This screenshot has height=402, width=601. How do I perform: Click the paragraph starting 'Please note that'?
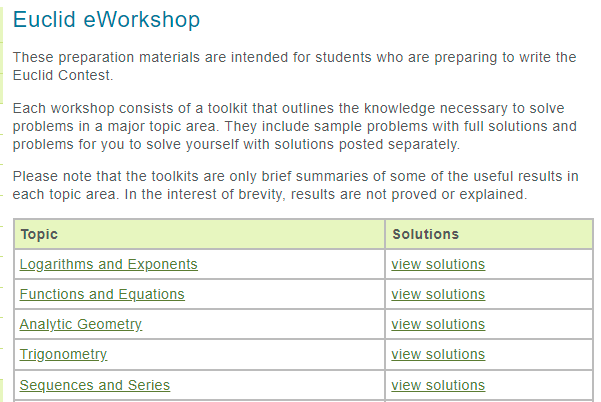[295, 185]
